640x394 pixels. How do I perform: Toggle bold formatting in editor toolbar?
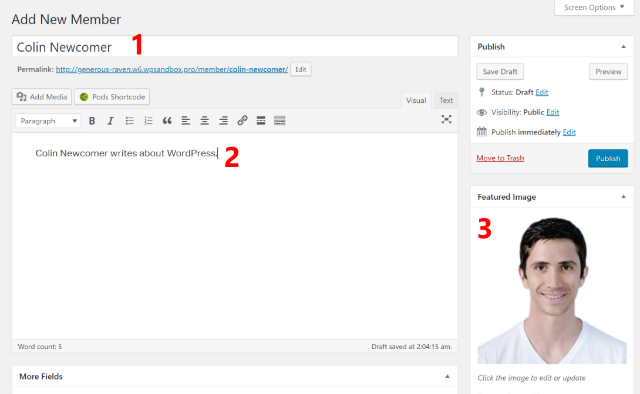click(92, 121)
